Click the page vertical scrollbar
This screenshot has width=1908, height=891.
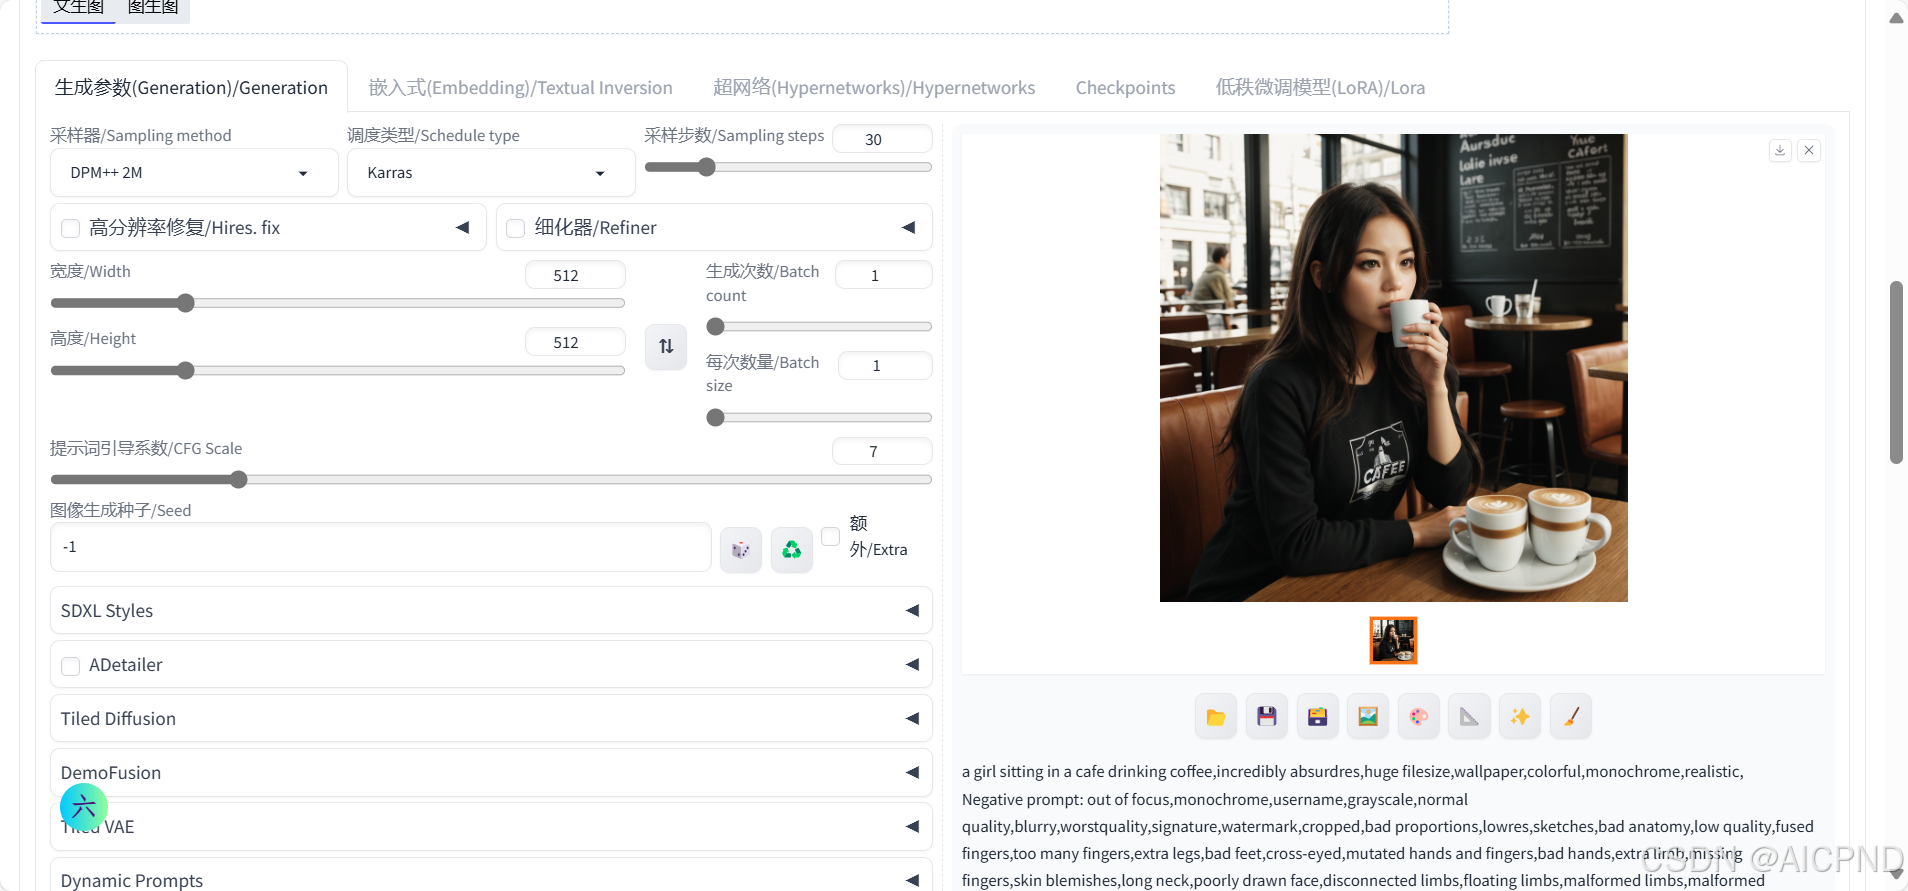1896,373
